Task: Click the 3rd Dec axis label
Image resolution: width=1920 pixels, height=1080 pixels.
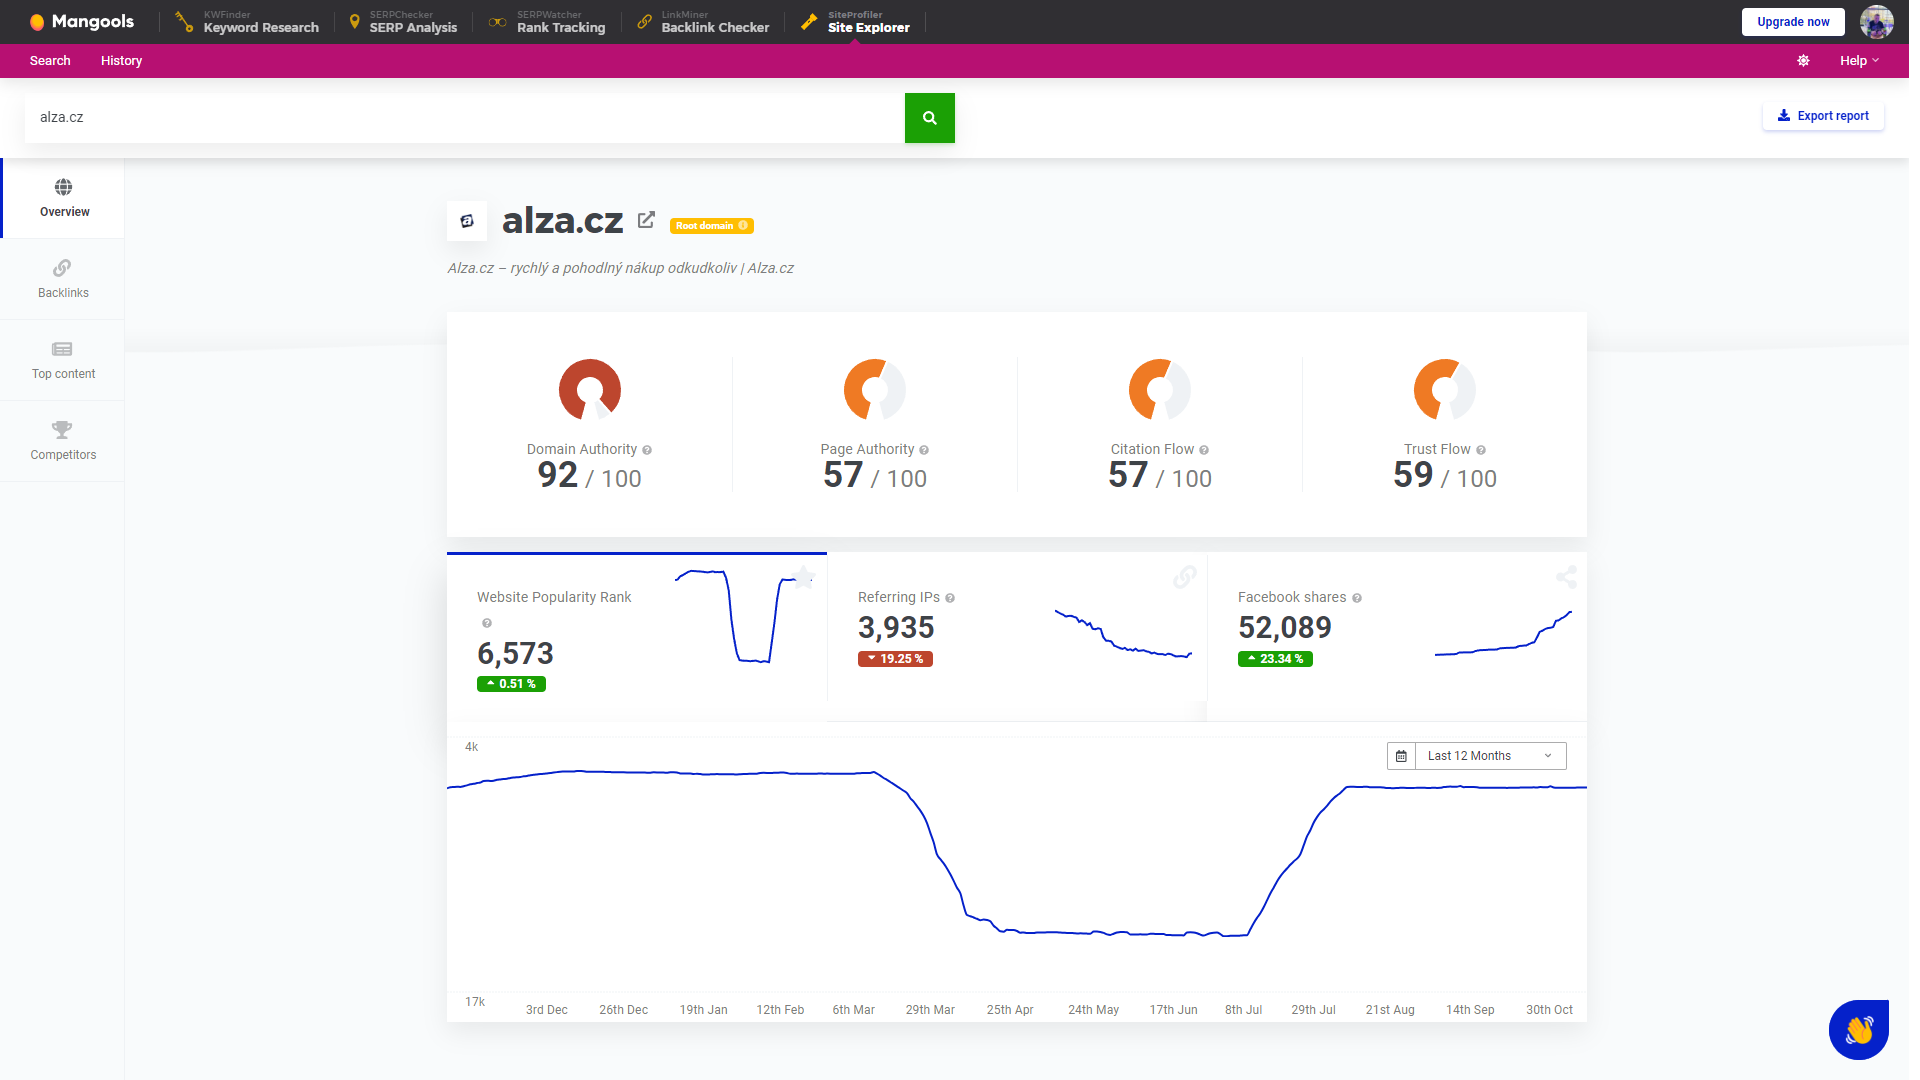Action: (546, 1010)
